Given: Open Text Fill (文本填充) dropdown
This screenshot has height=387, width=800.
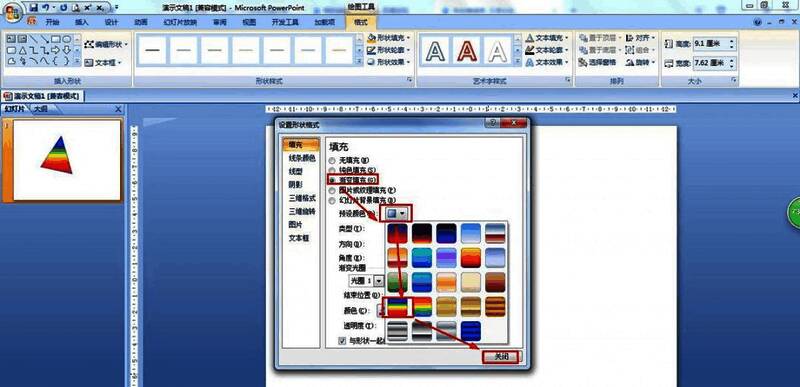Looking at the screenshot, I should pos(547,38).
